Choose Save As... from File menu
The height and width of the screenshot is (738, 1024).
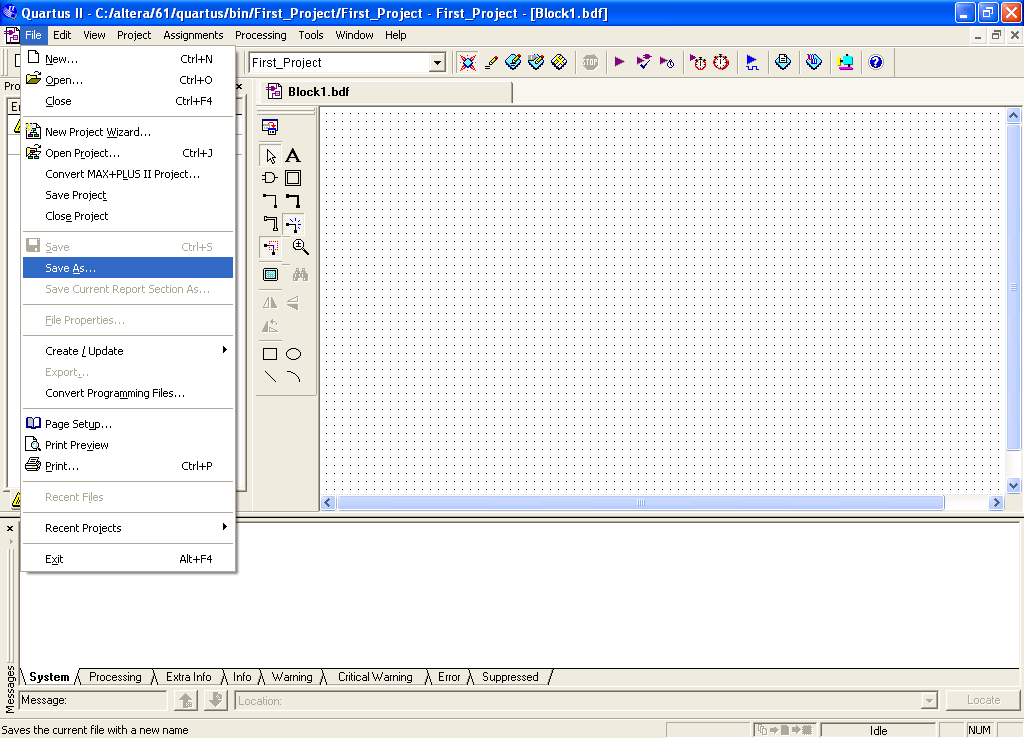point(71,268)
